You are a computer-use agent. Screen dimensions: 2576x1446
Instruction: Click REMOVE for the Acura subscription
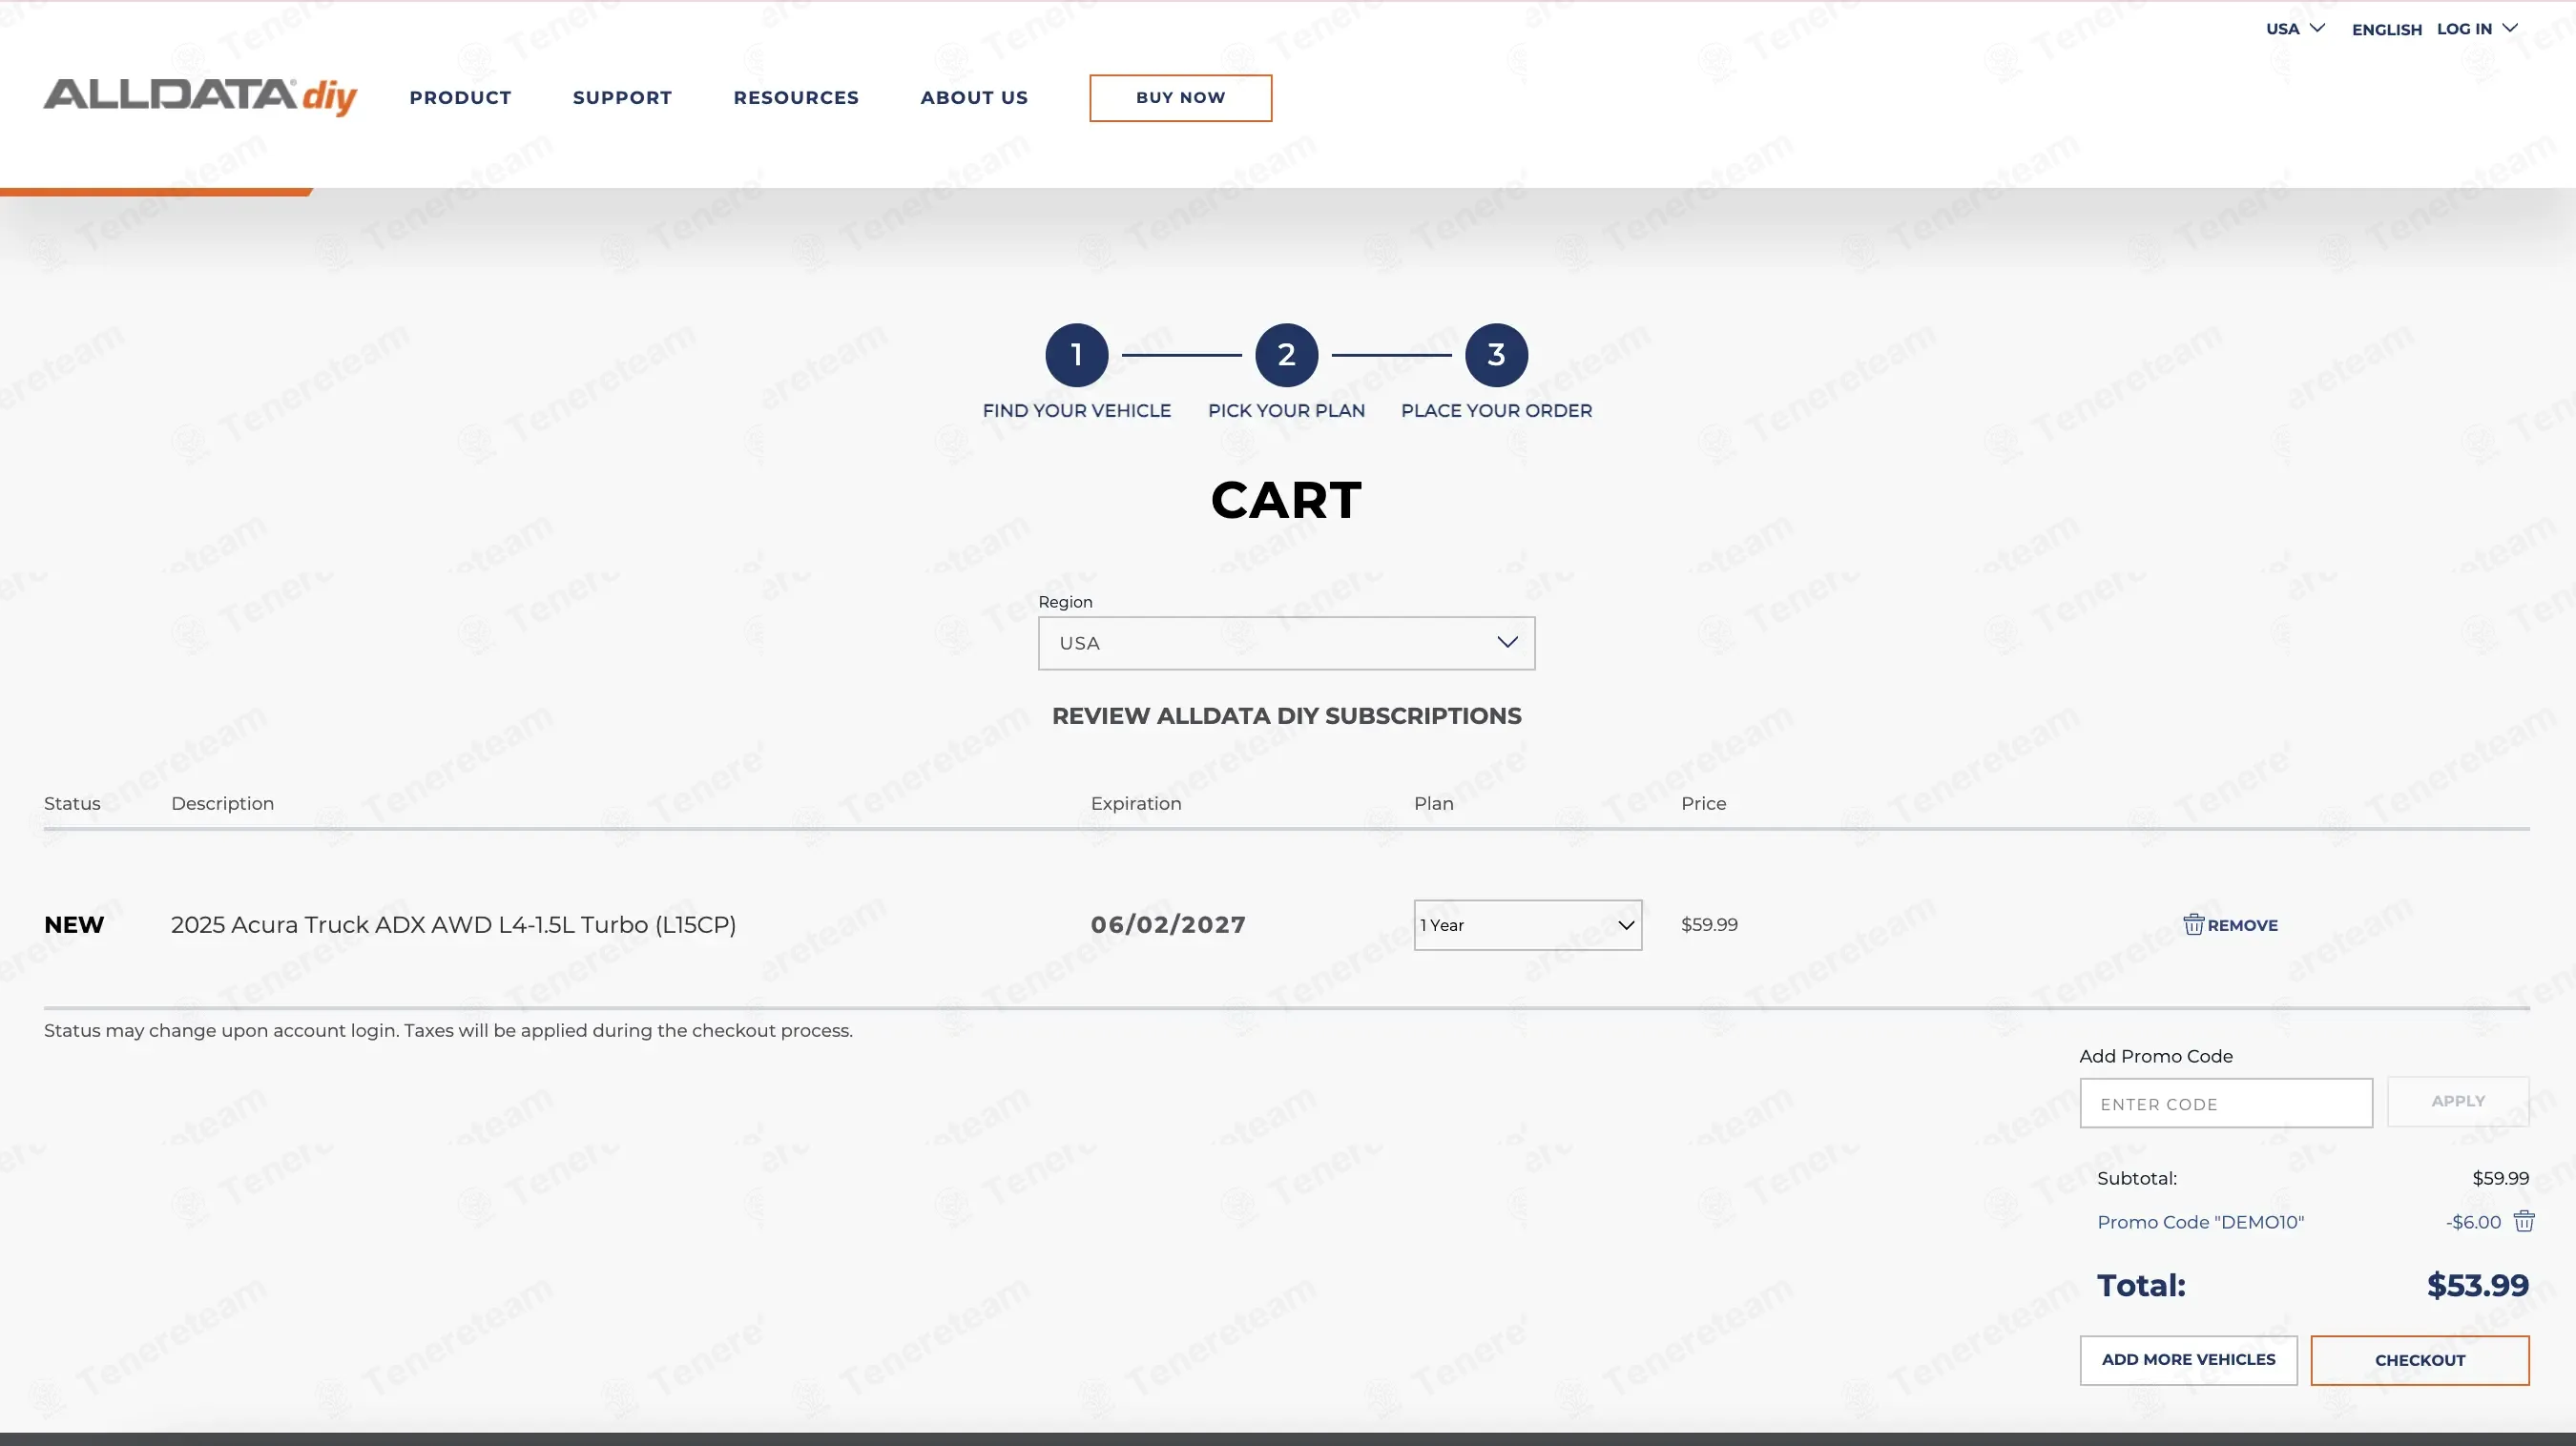pos(2242,925)
